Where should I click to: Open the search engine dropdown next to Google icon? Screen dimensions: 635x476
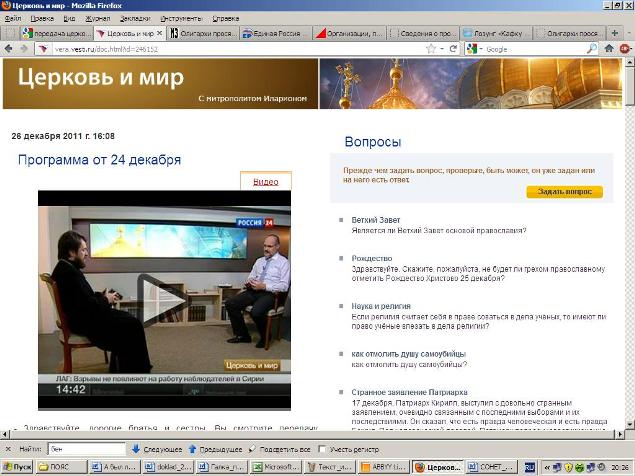[x=482, y=49]
